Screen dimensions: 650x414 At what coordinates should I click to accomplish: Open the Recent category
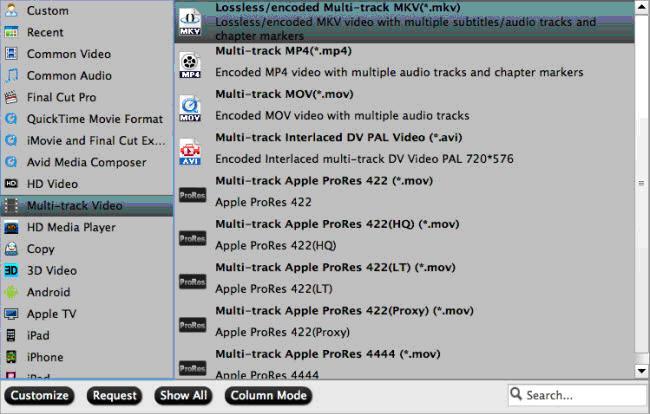87,32
